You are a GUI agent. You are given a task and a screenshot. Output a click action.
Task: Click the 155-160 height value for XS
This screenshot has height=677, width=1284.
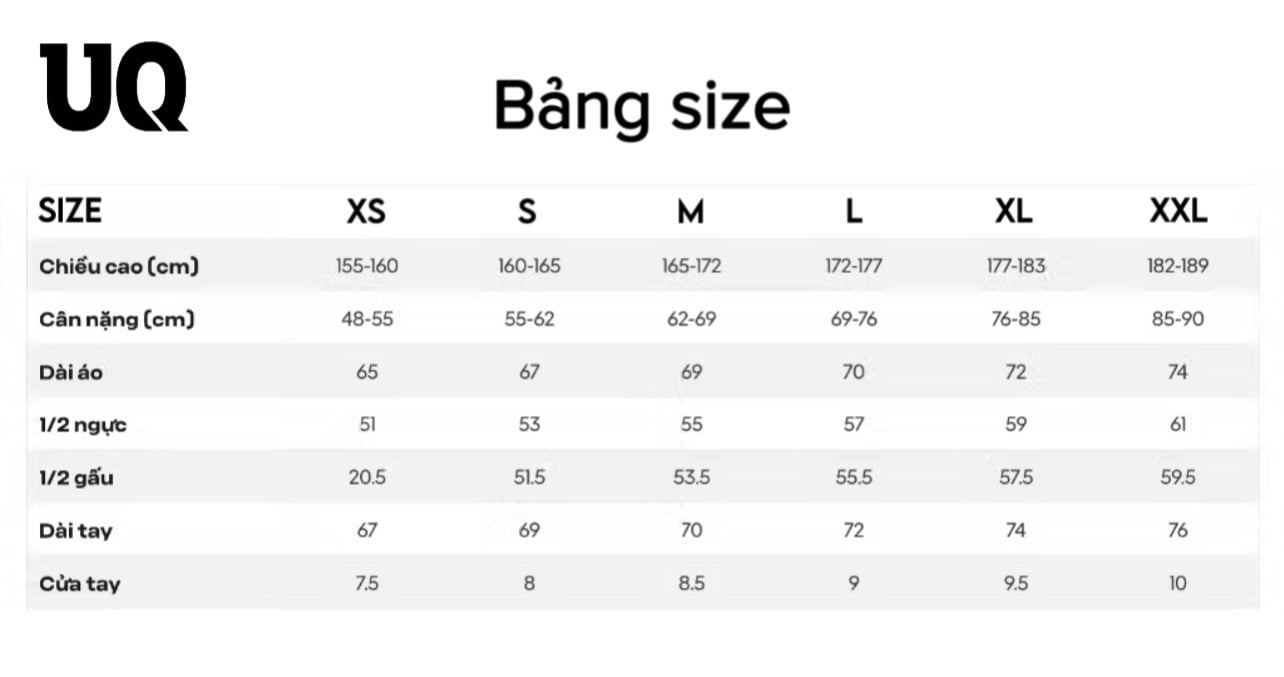click(367, 266)
